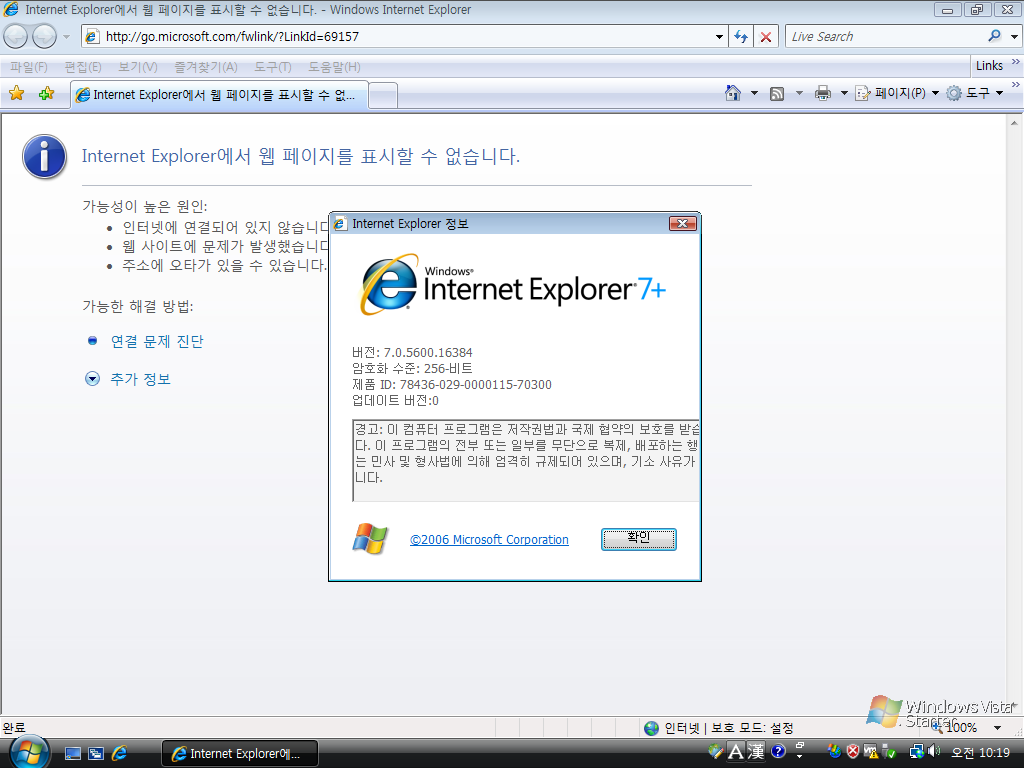Click Show Desktop quick launch icon

[x=72, y=754]
